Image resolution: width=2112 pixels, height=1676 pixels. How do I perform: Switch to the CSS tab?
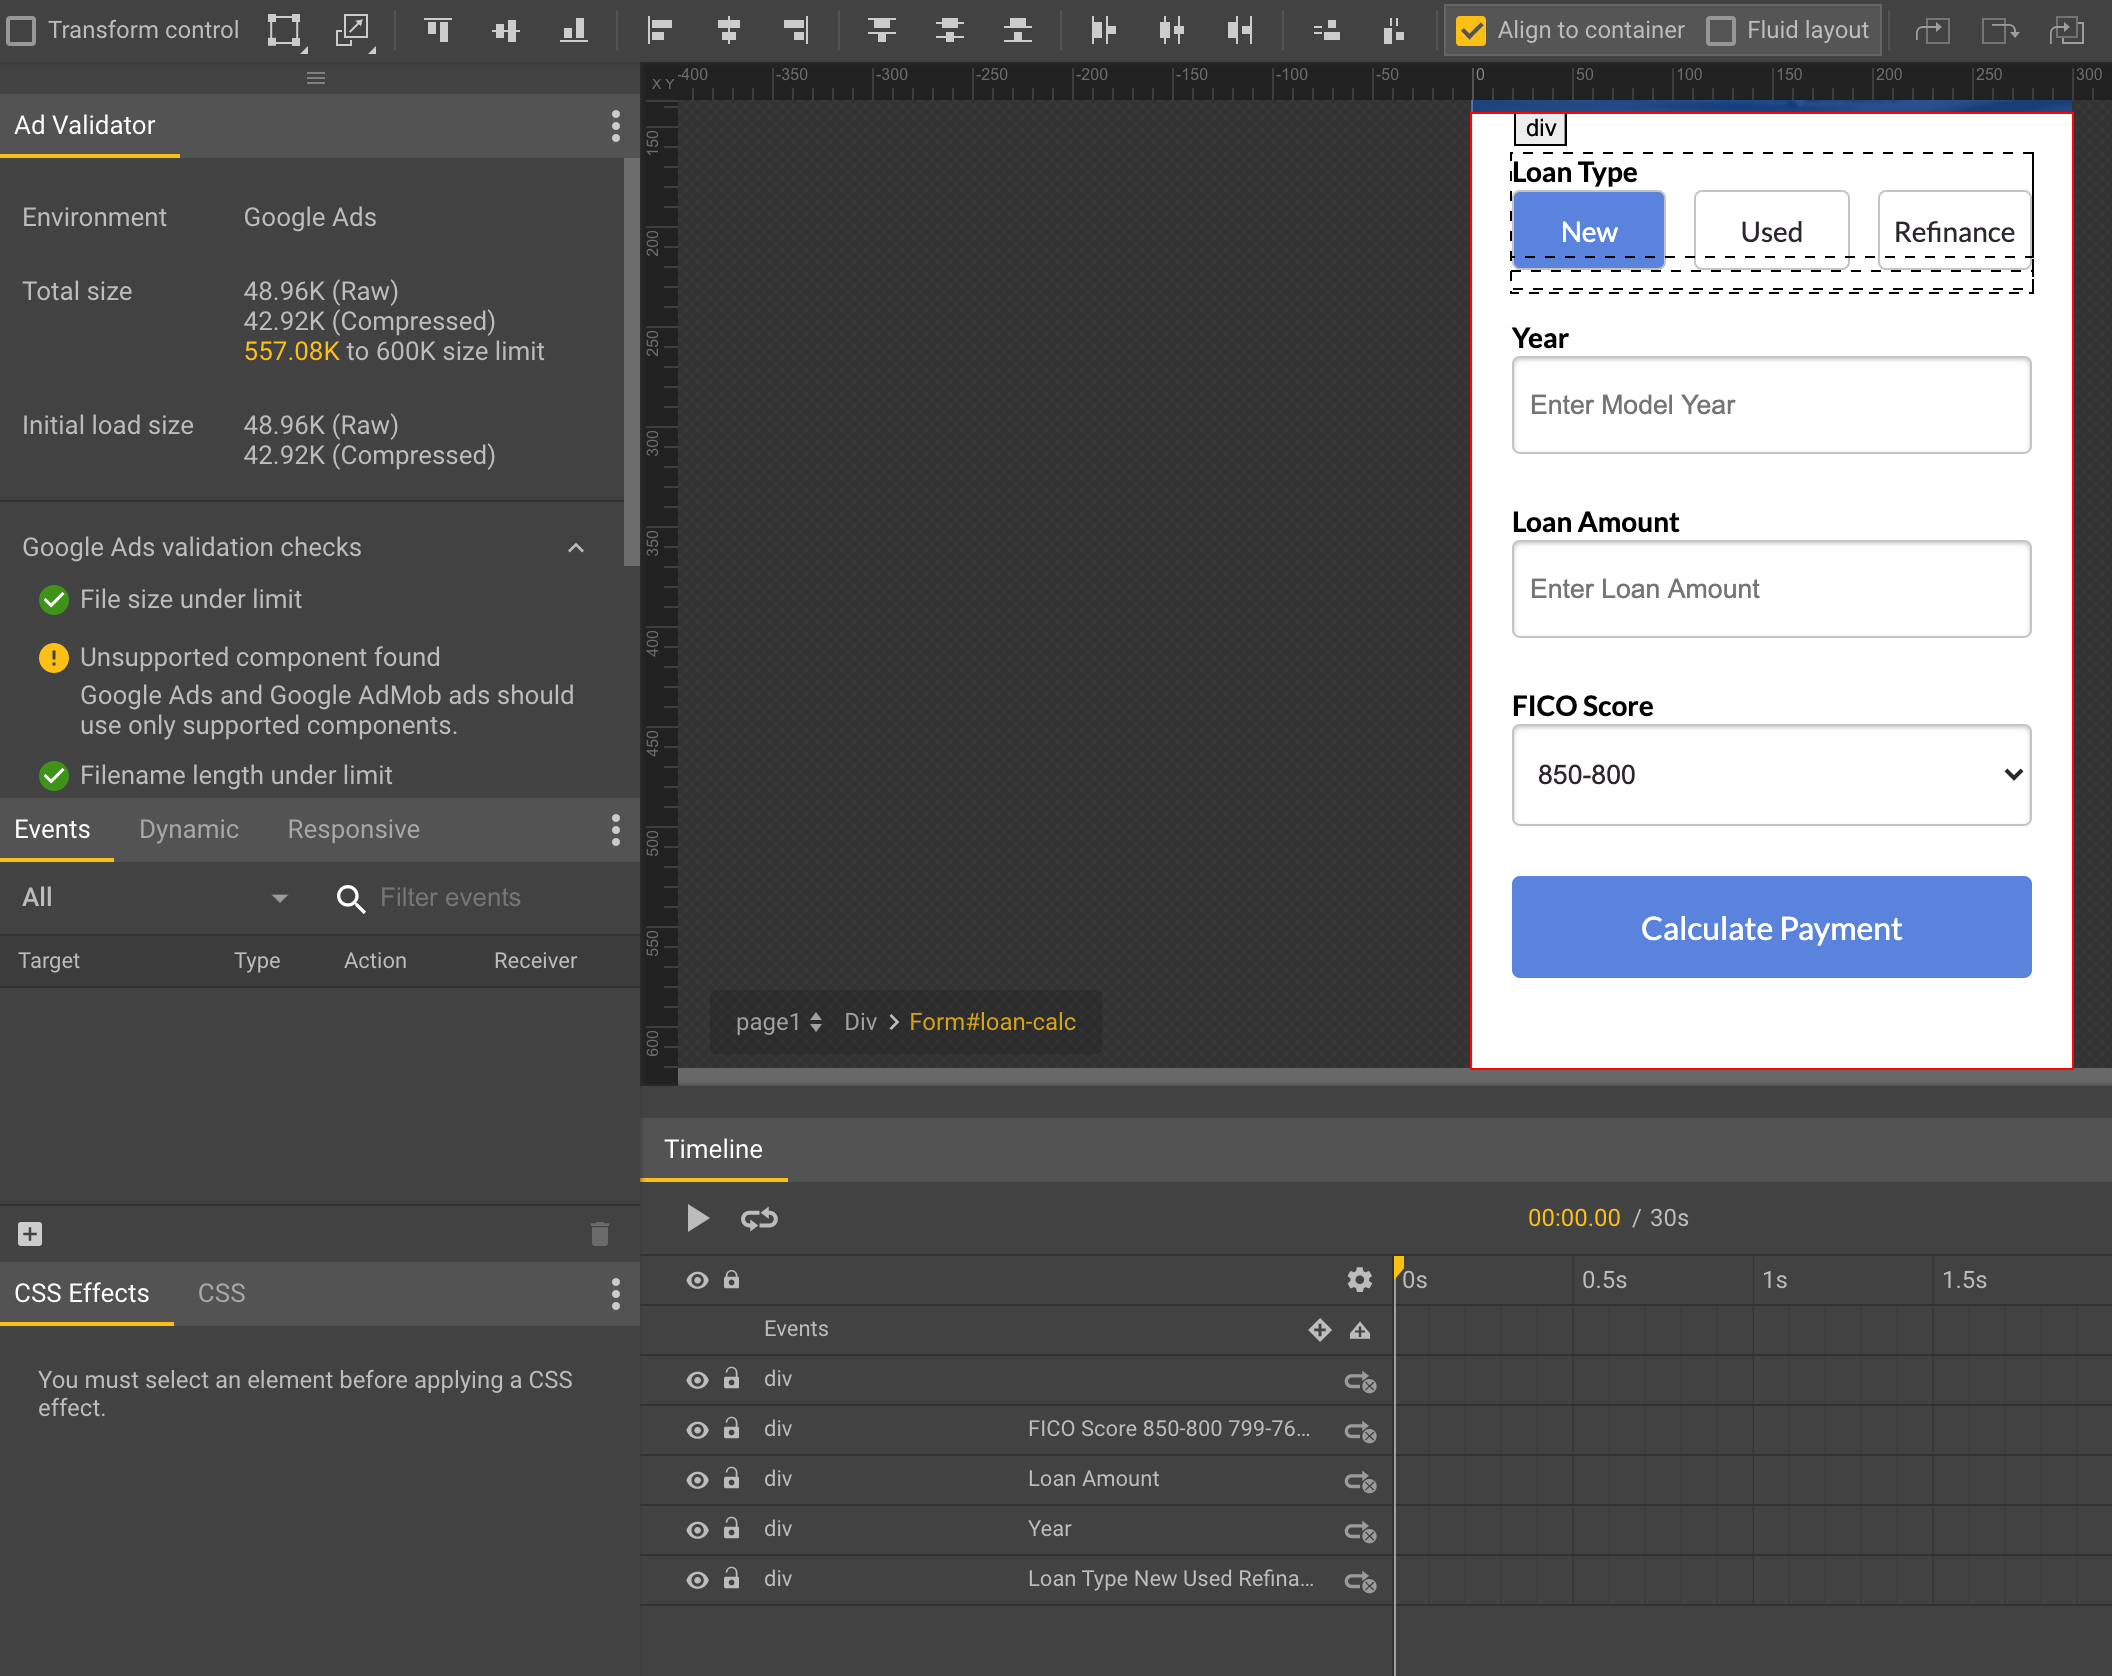click(221, 1293)
